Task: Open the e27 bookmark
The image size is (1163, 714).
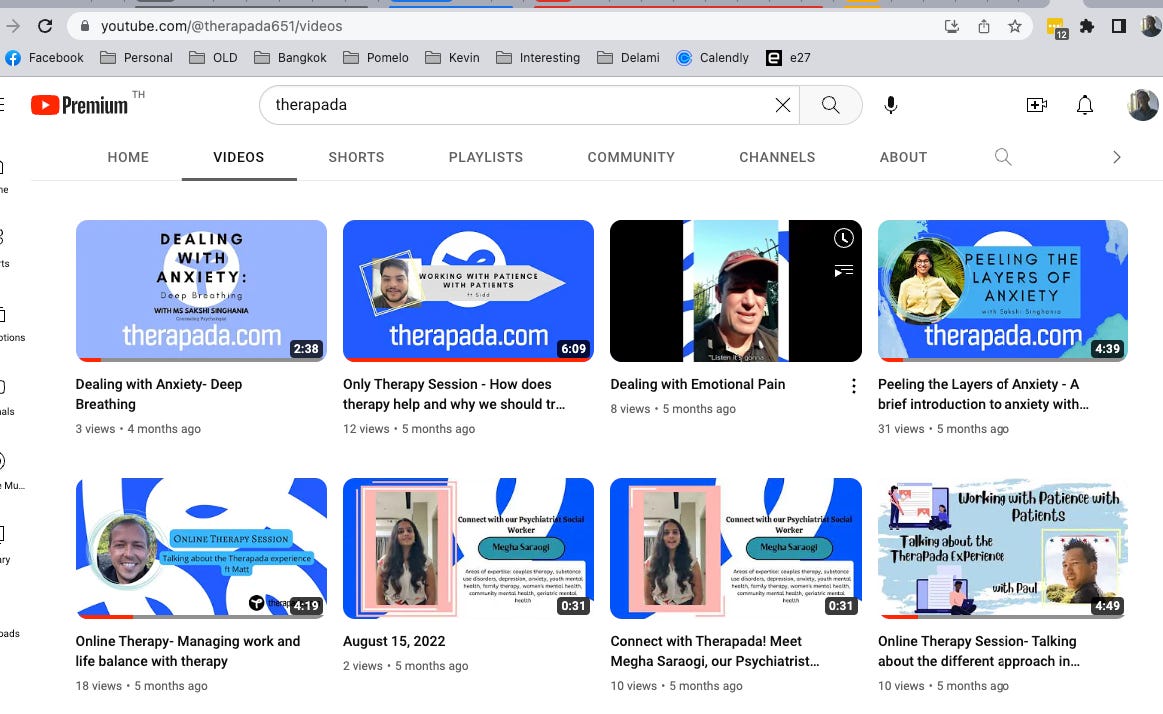Action: tap(788, 58)
